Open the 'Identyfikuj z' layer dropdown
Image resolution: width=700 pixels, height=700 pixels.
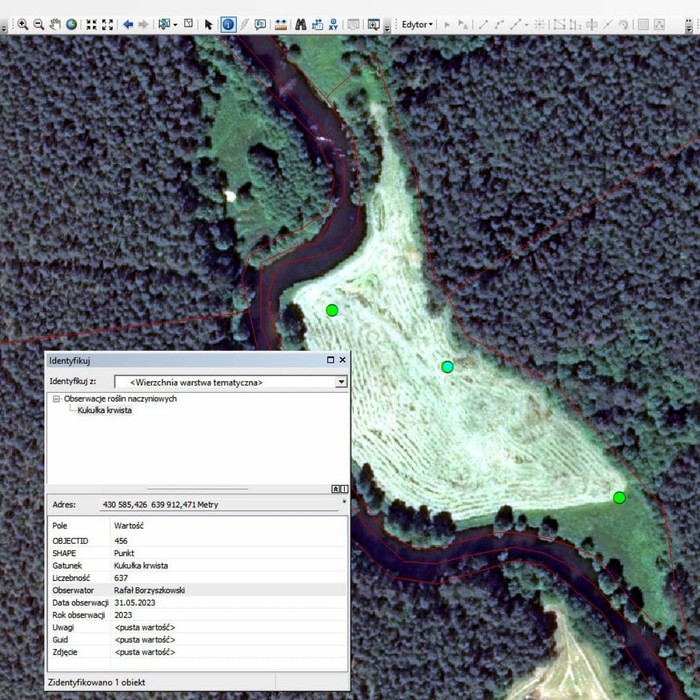(341, 381)
